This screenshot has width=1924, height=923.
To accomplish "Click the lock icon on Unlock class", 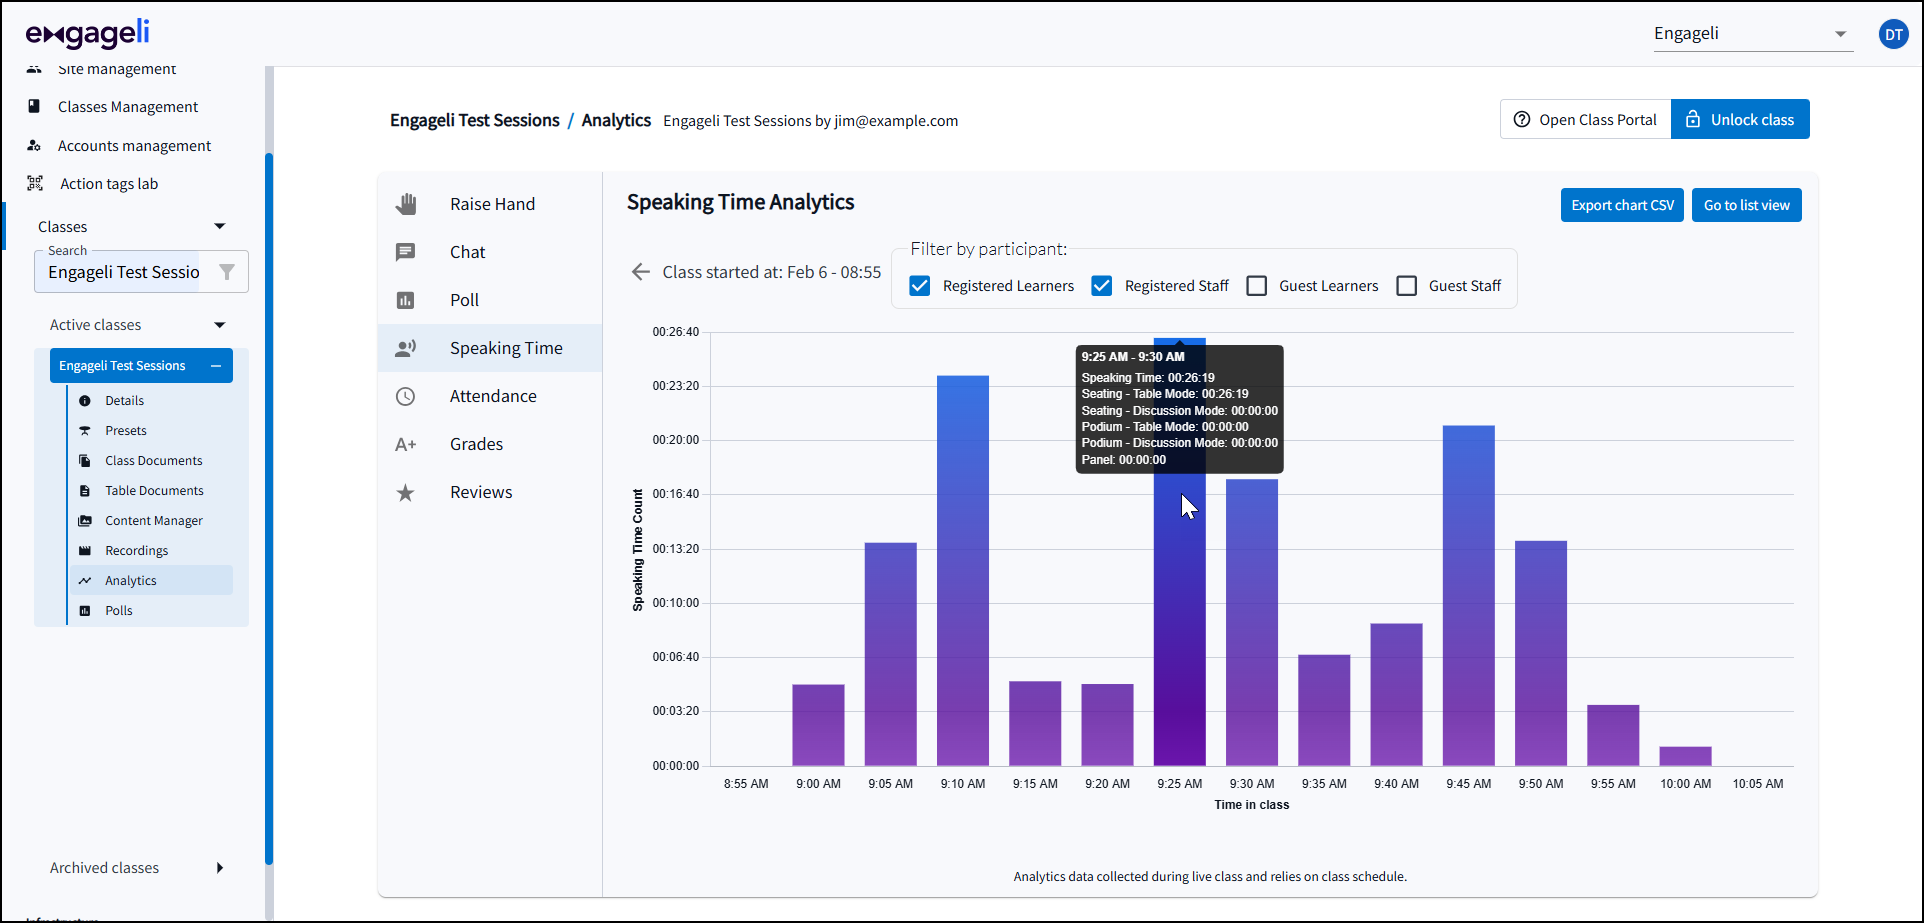I will coord(1693,119).
